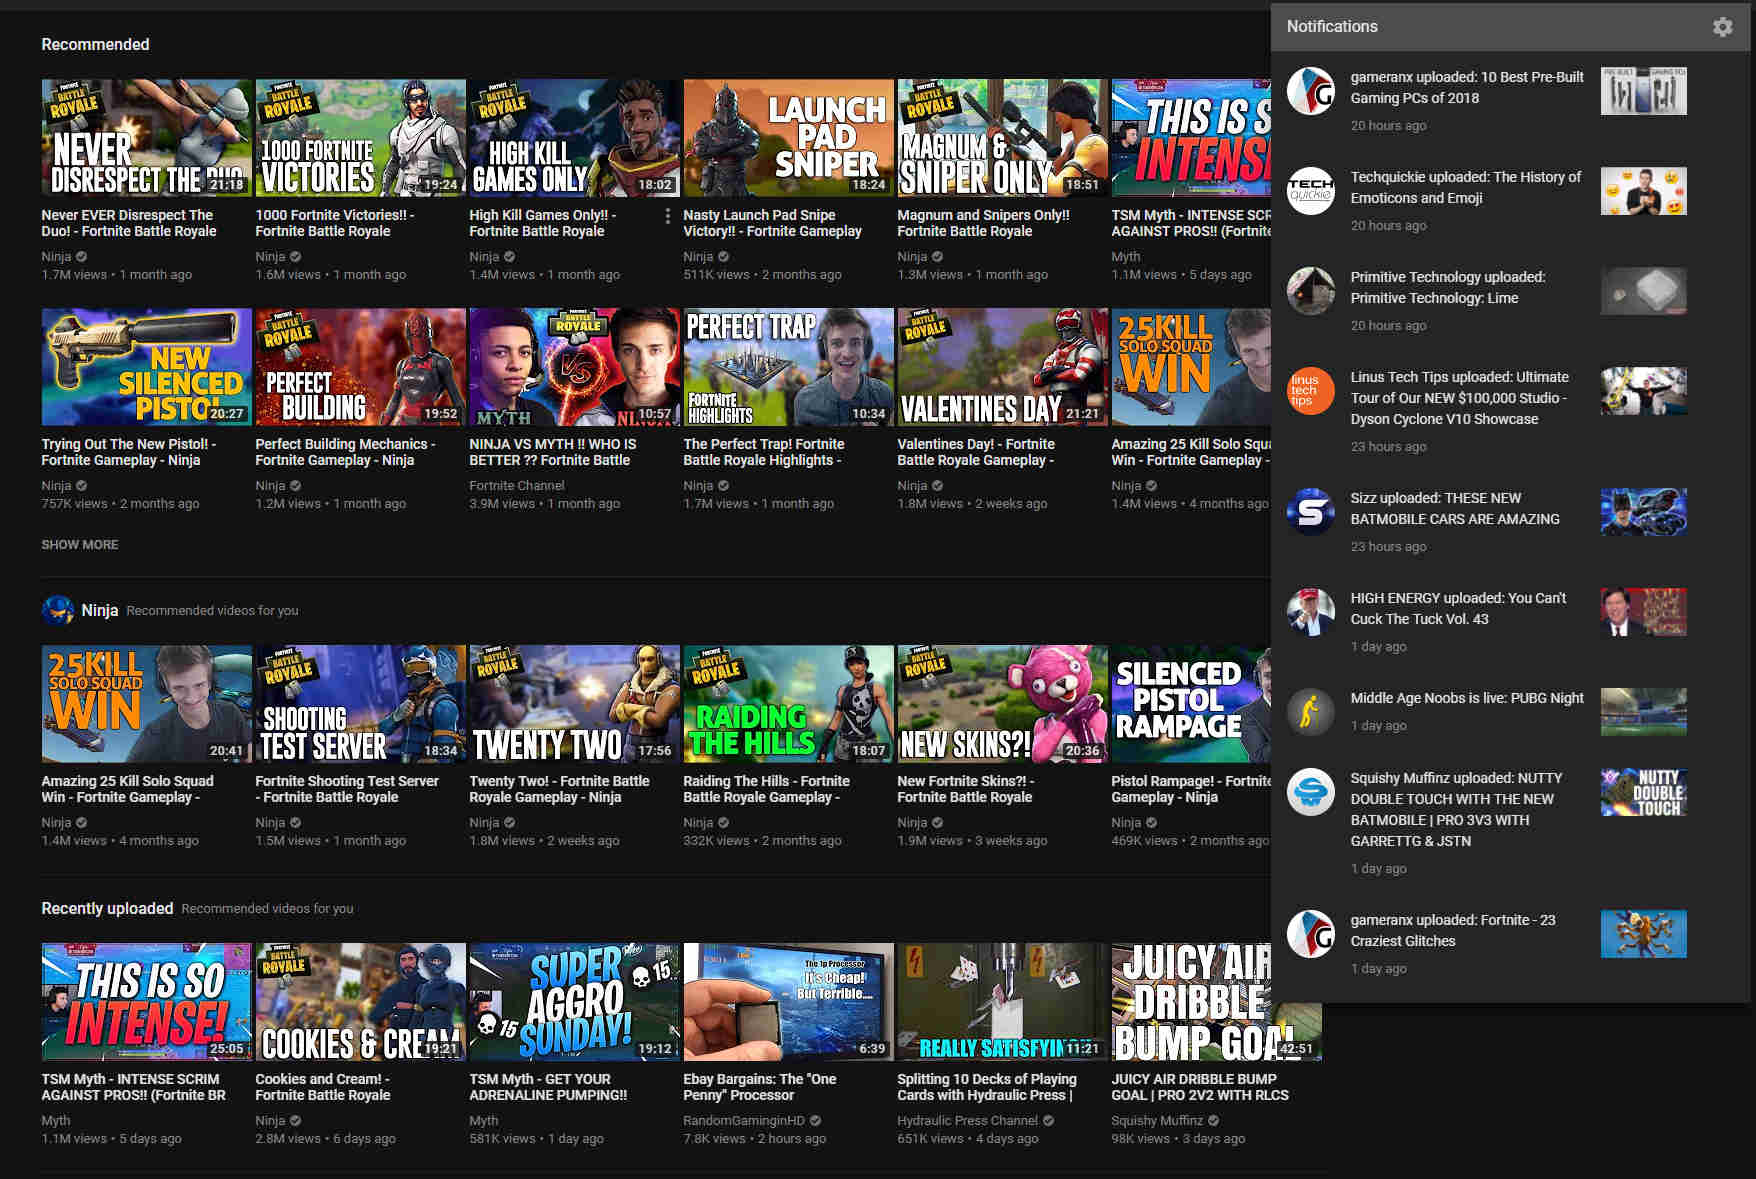Screen dimensions: 1756x1179
Task: Click Linus Tech Tips orange avatar
Action: [x=1310, y=391]
